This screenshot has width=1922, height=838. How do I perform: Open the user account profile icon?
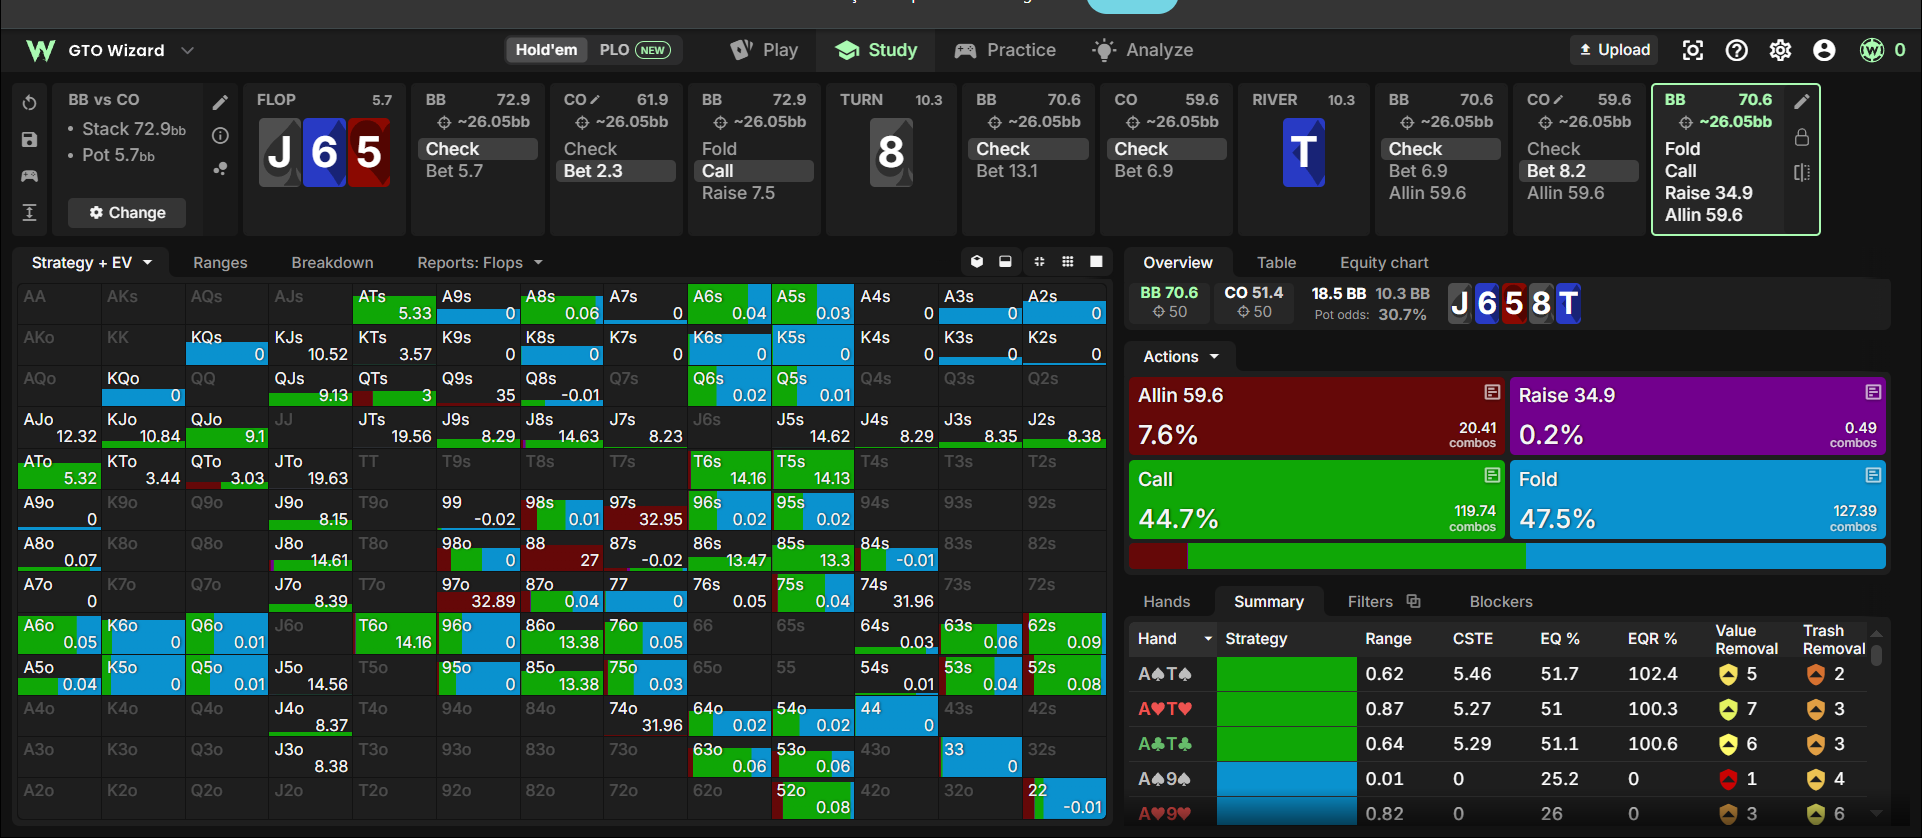click(1824, 50)
